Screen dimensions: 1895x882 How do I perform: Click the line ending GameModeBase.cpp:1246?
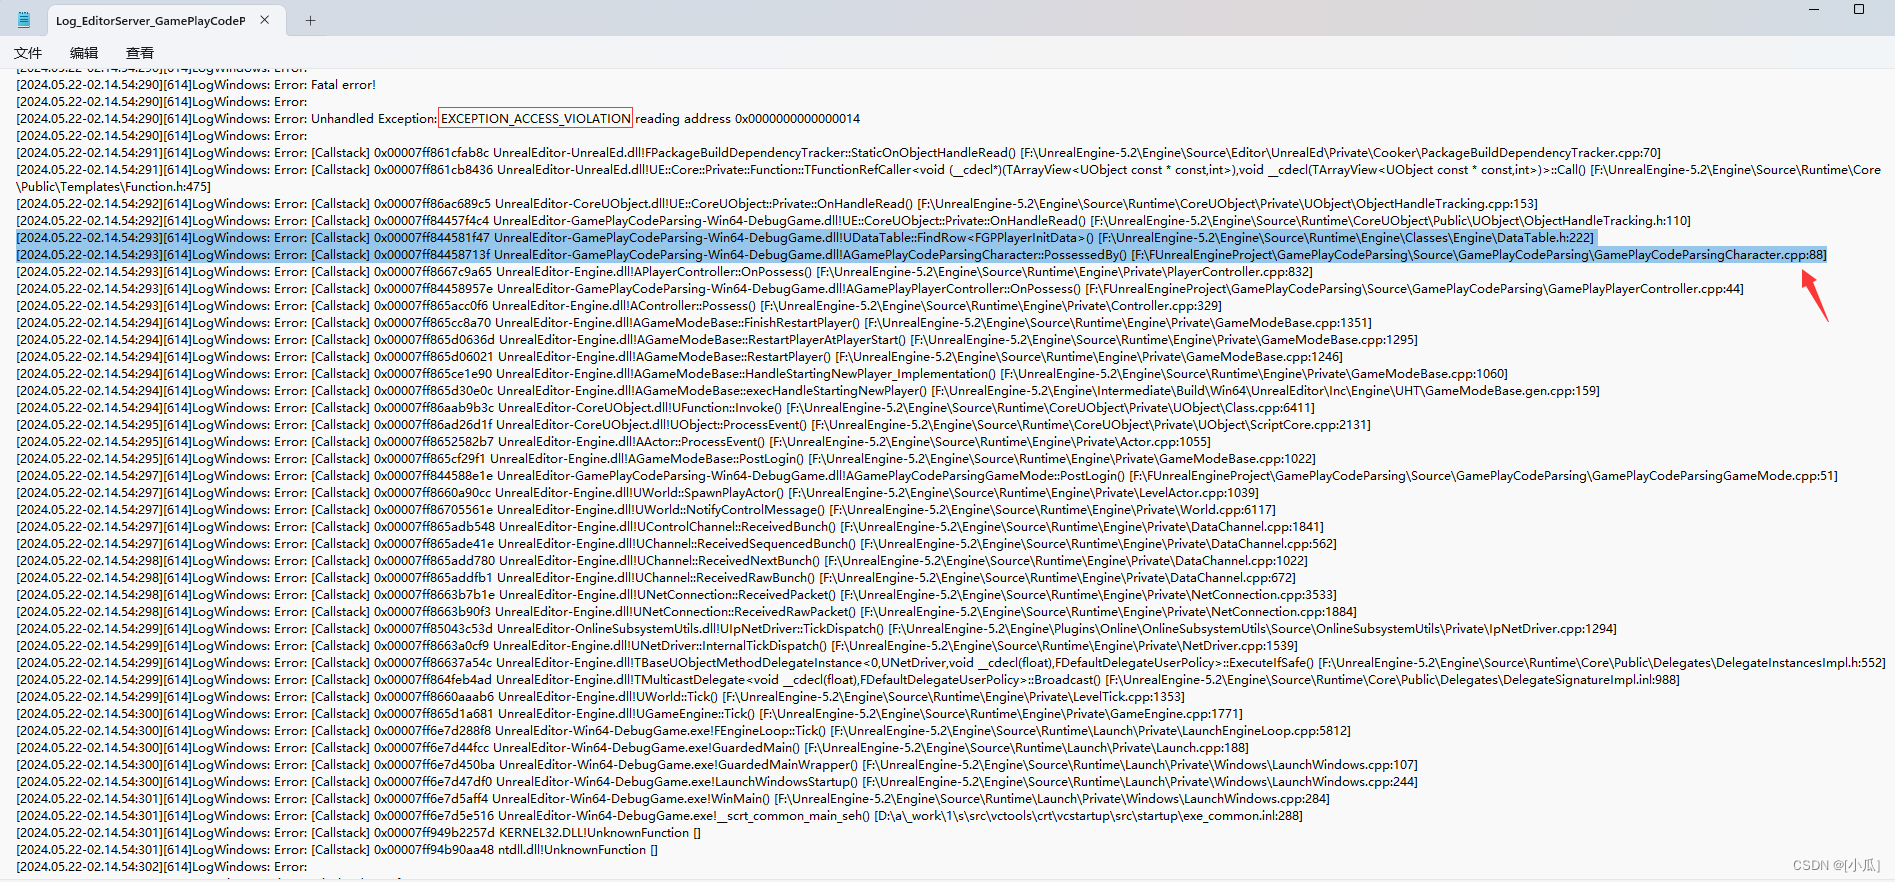tap(679, 357)
